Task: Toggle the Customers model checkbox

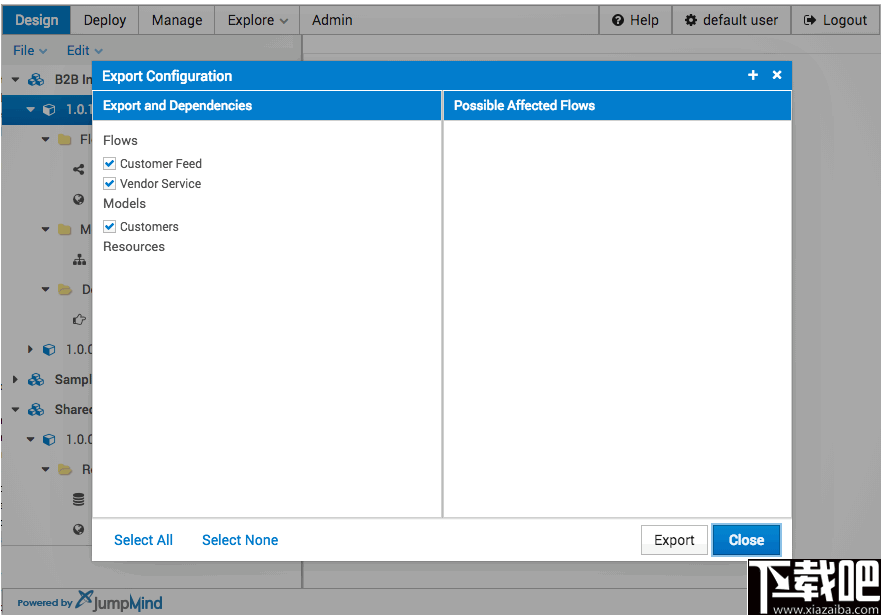Action: [x=110, y=227]
